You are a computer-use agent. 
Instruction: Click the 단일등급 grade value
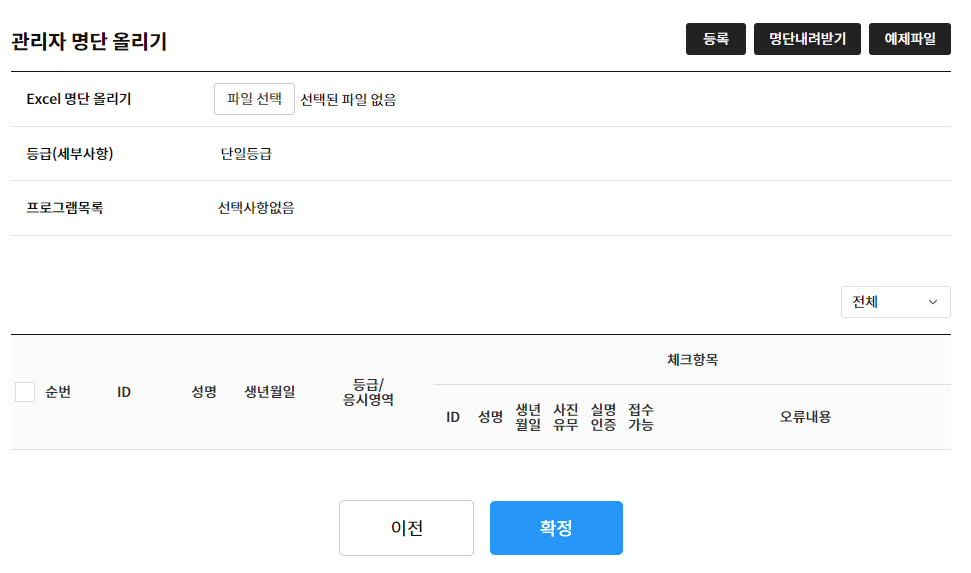pos(246,154)
